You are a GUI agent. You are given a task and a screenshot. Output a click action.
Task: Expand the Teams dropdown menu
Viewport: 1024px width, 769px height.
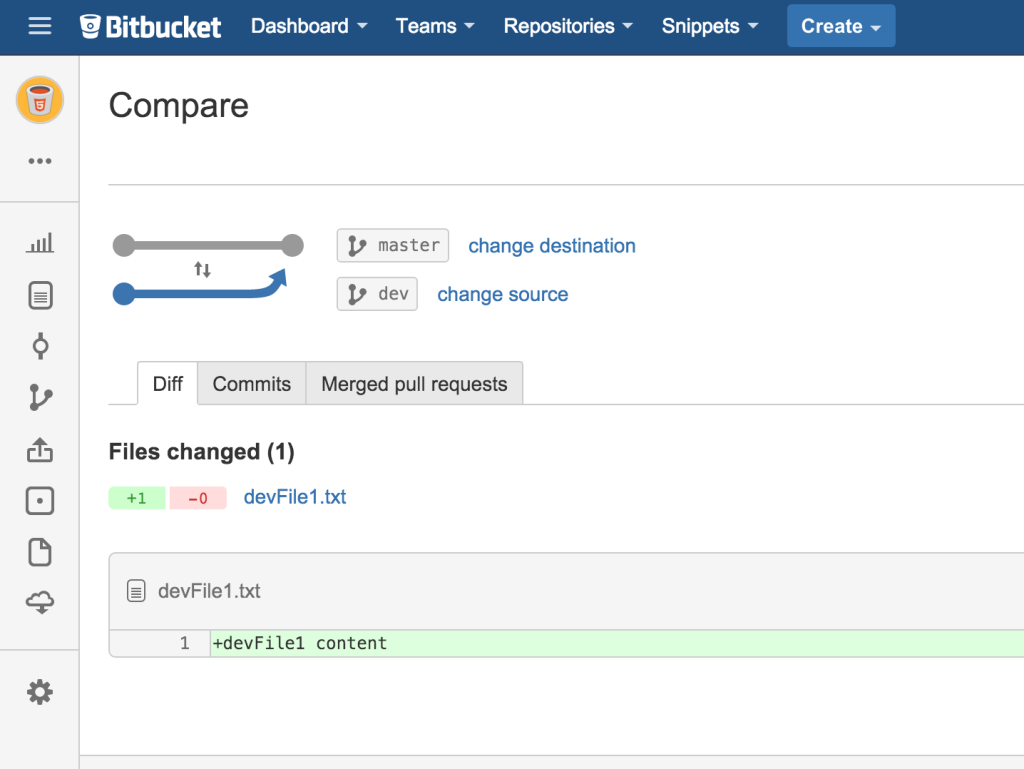(435, 27)
